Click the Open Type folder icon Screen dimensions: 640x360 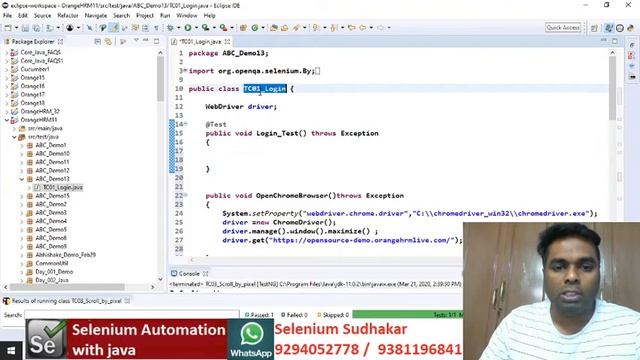click(274, 28)
